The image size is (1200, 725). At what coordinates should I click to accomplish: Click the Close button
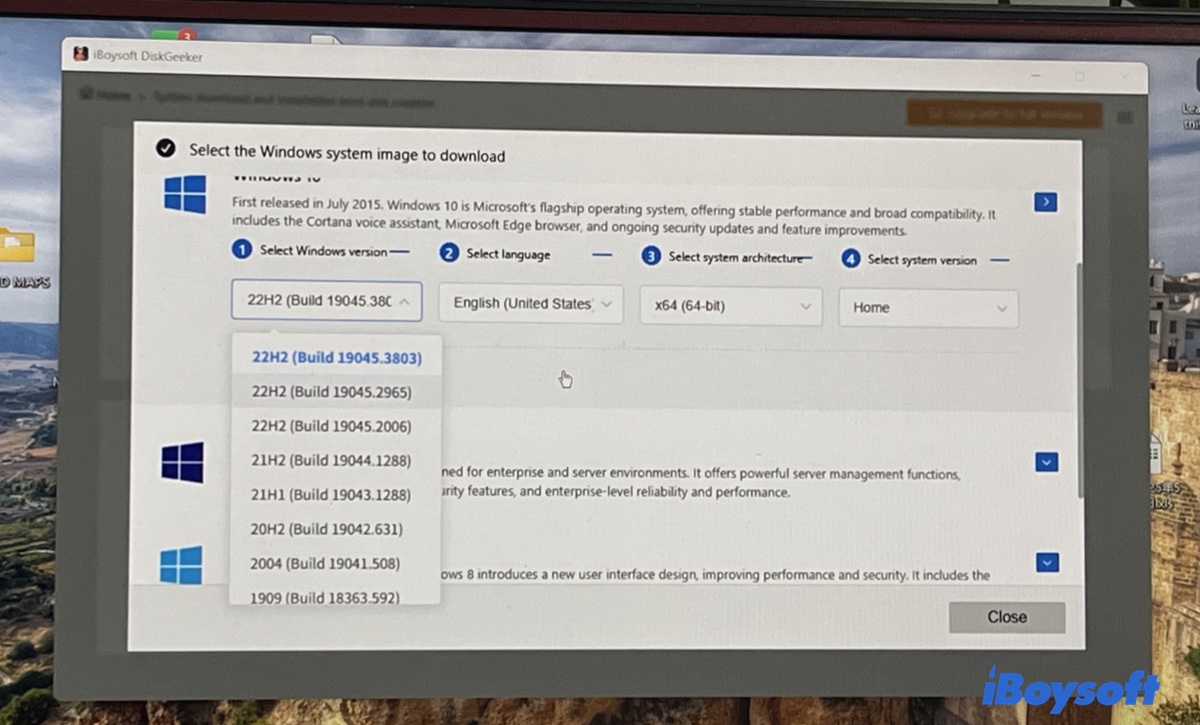pyautogui.click(x=1007, y=617)
